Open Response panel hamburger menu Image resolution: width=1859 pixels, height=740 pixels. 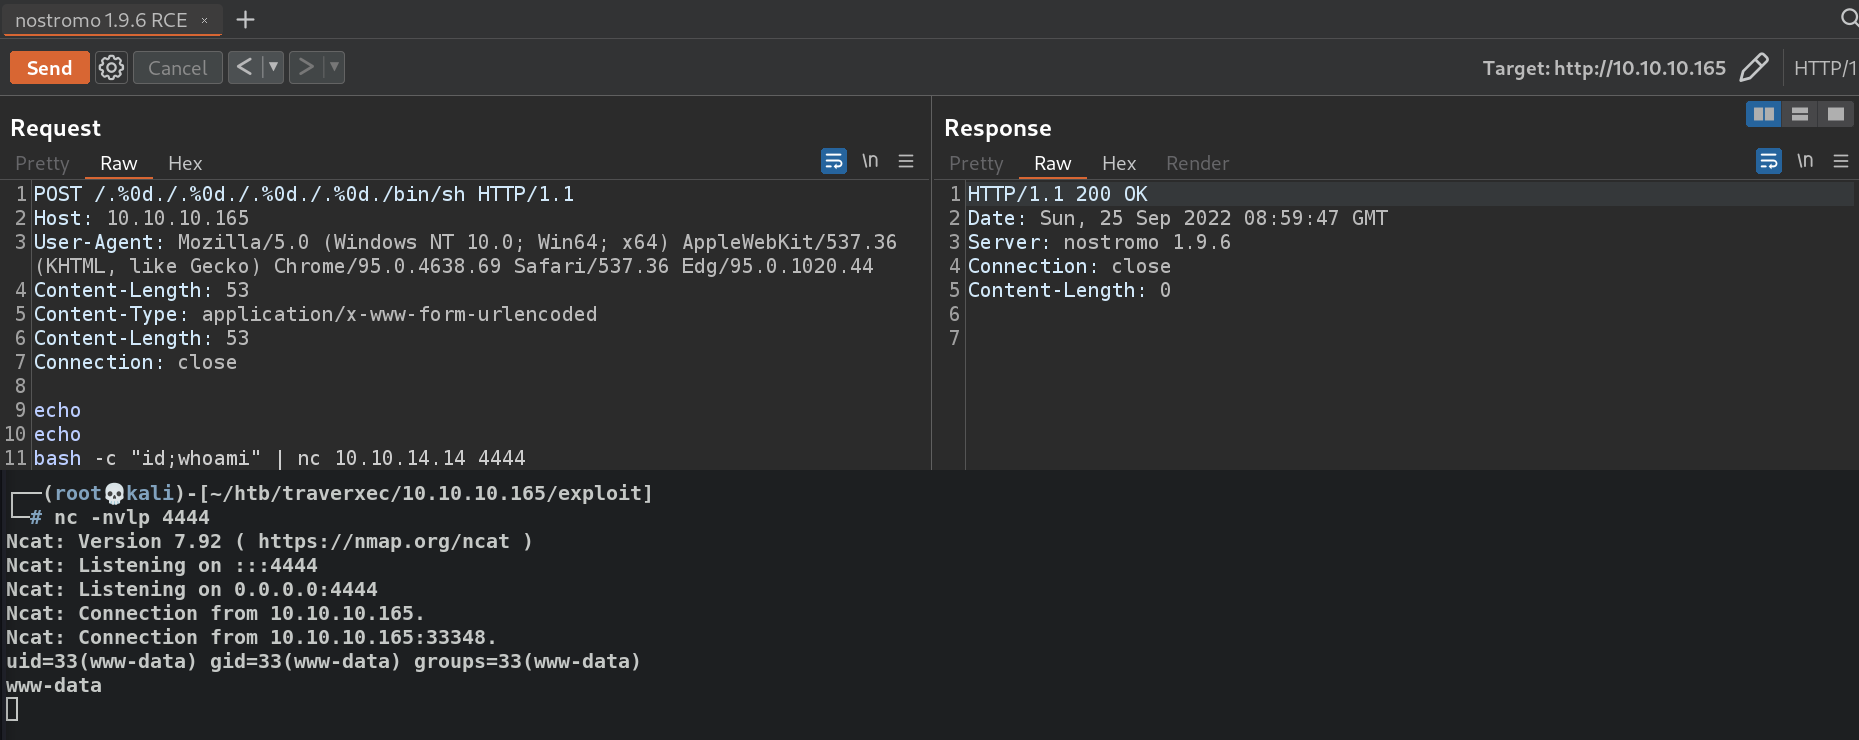pos(1841,161)
